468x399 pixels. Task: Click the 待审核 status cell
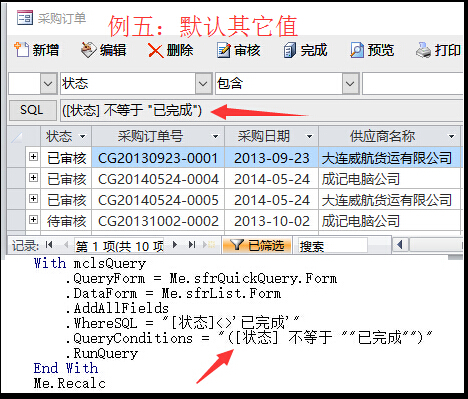pos(66,221)
